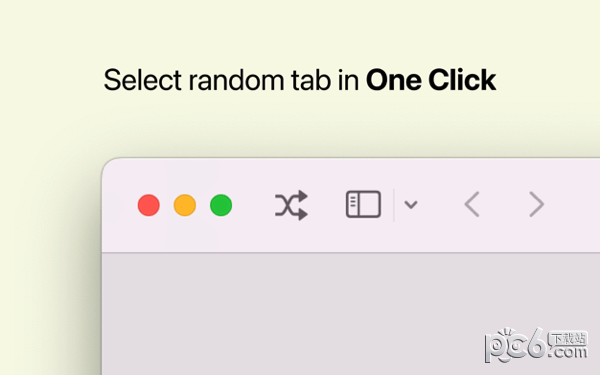Screen dimensions: 600x375
Task: Click the word "in" in the heading
Action: (348, 80)
